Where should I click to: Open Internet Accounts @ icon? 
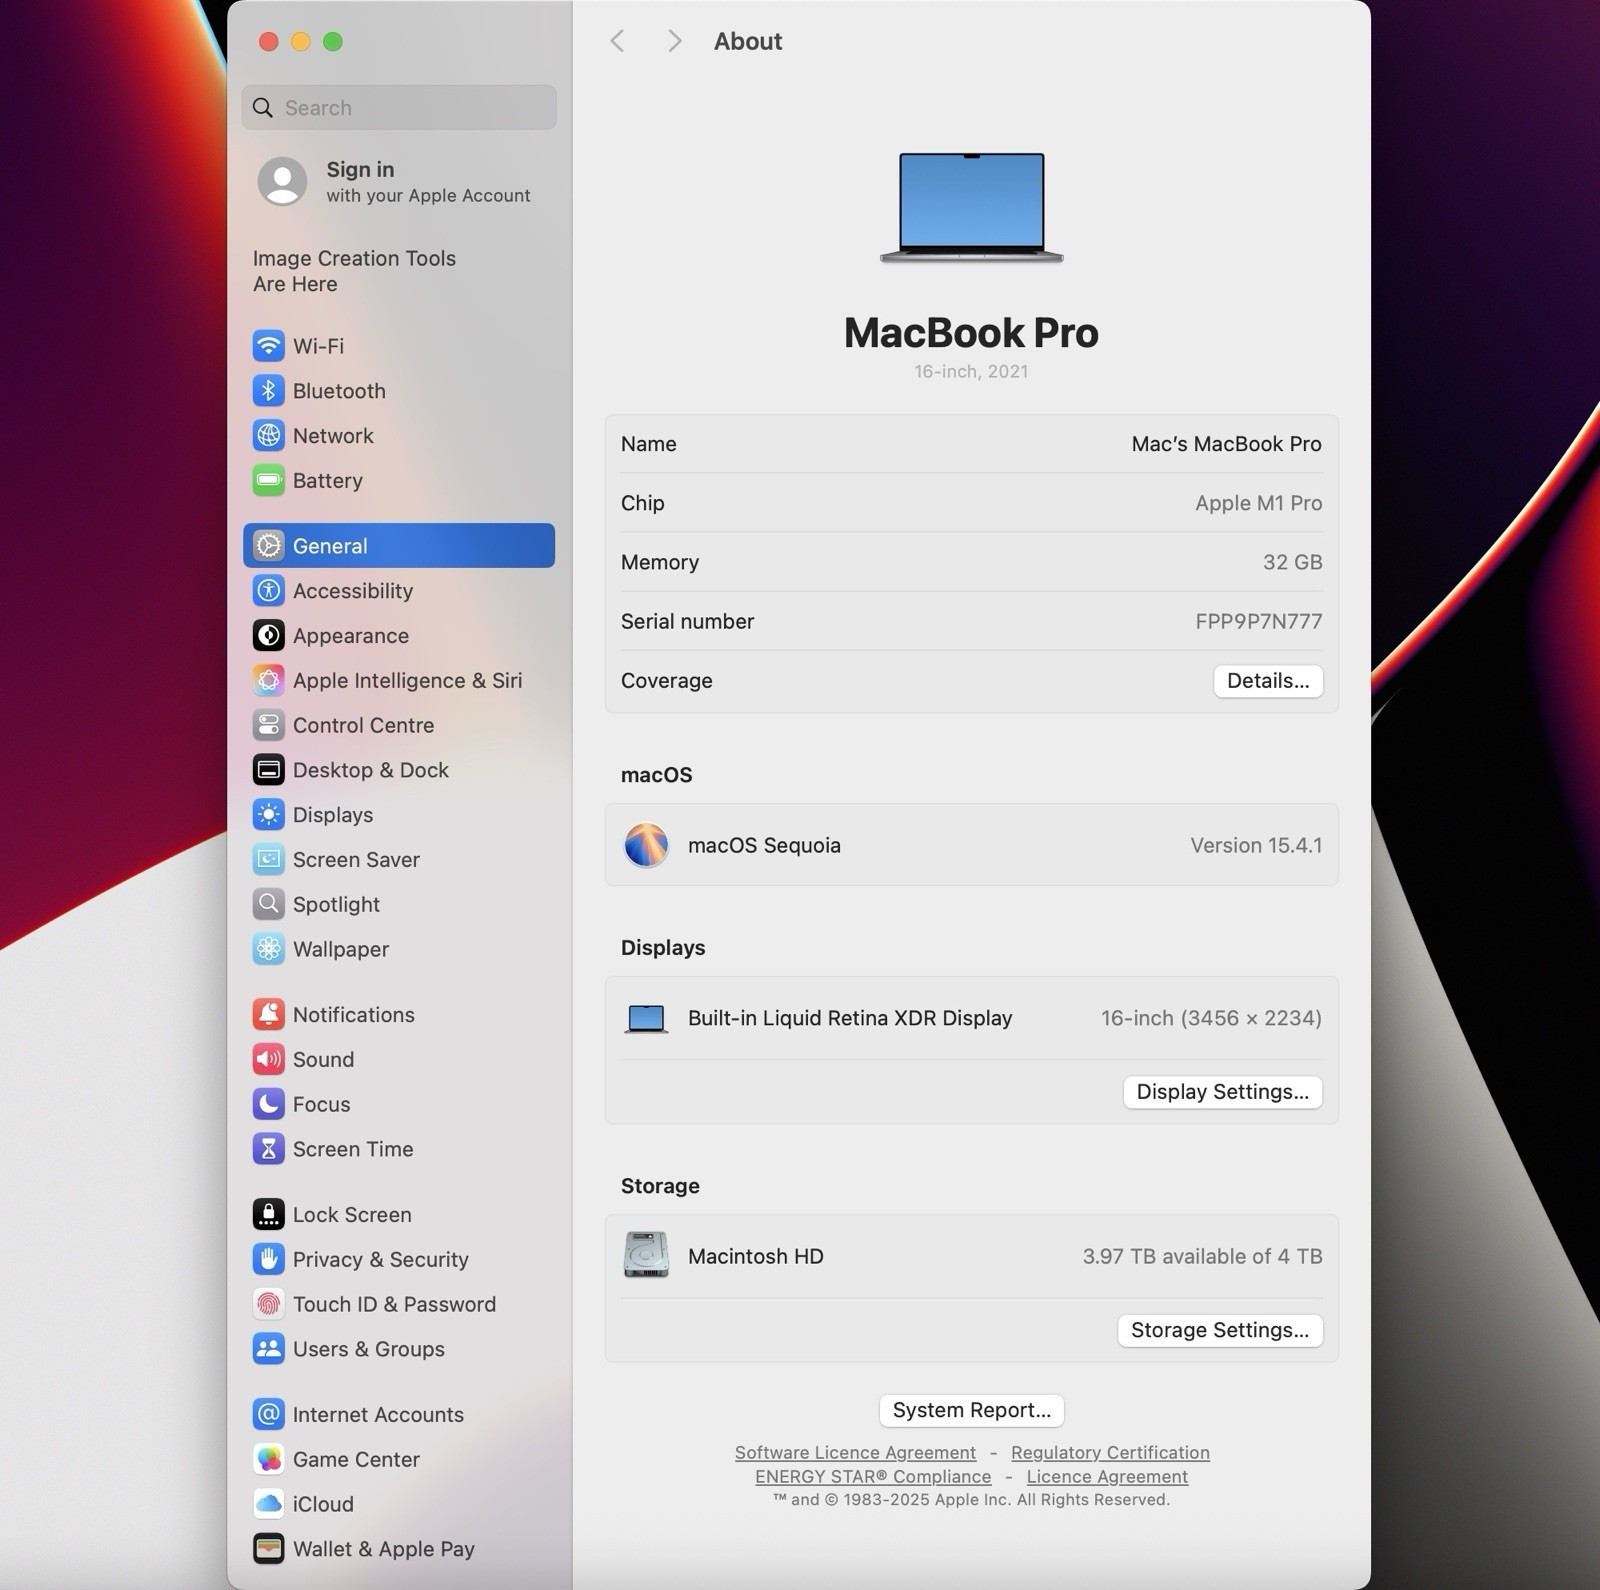(268, 1415)
